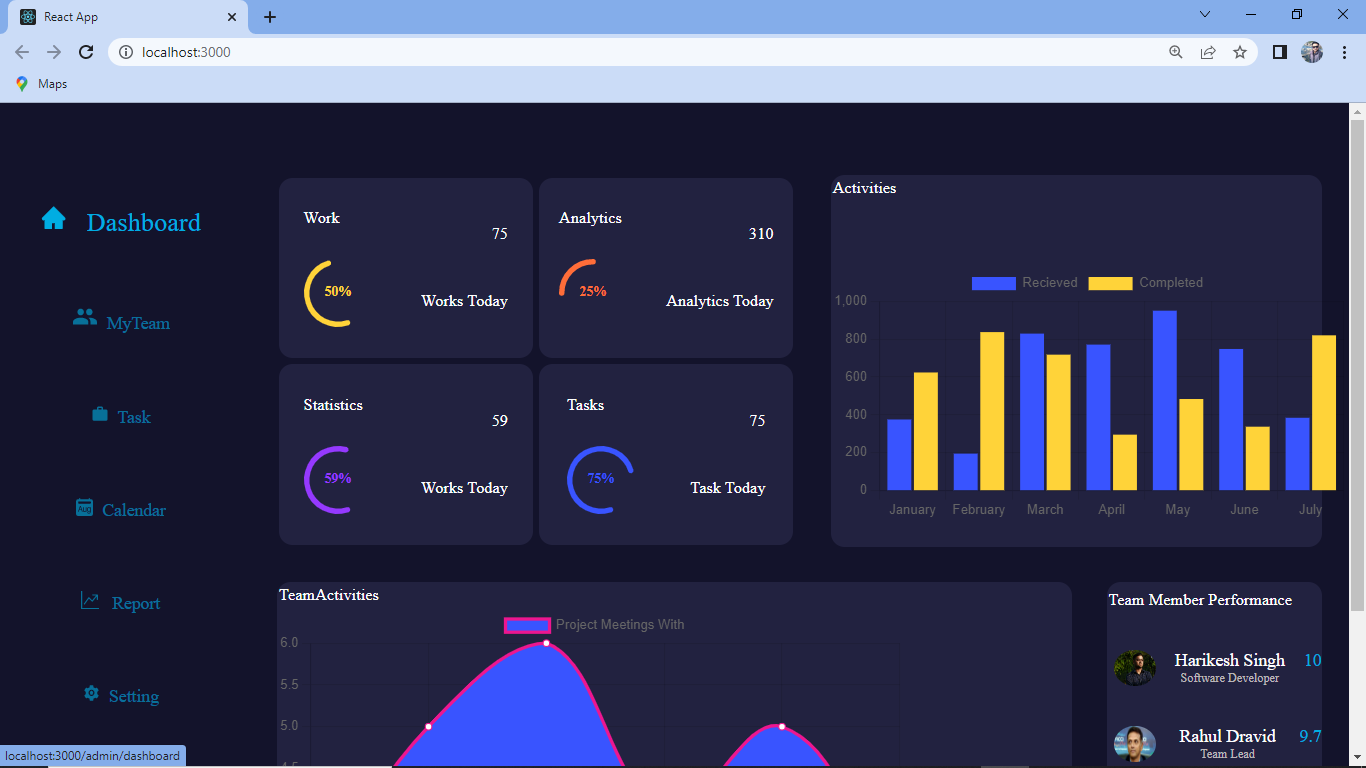Image resolution: width=1366 pixels, height=768 pixels.
Task: Open tab search dropdown chevron
Action: pos(1205,14)
